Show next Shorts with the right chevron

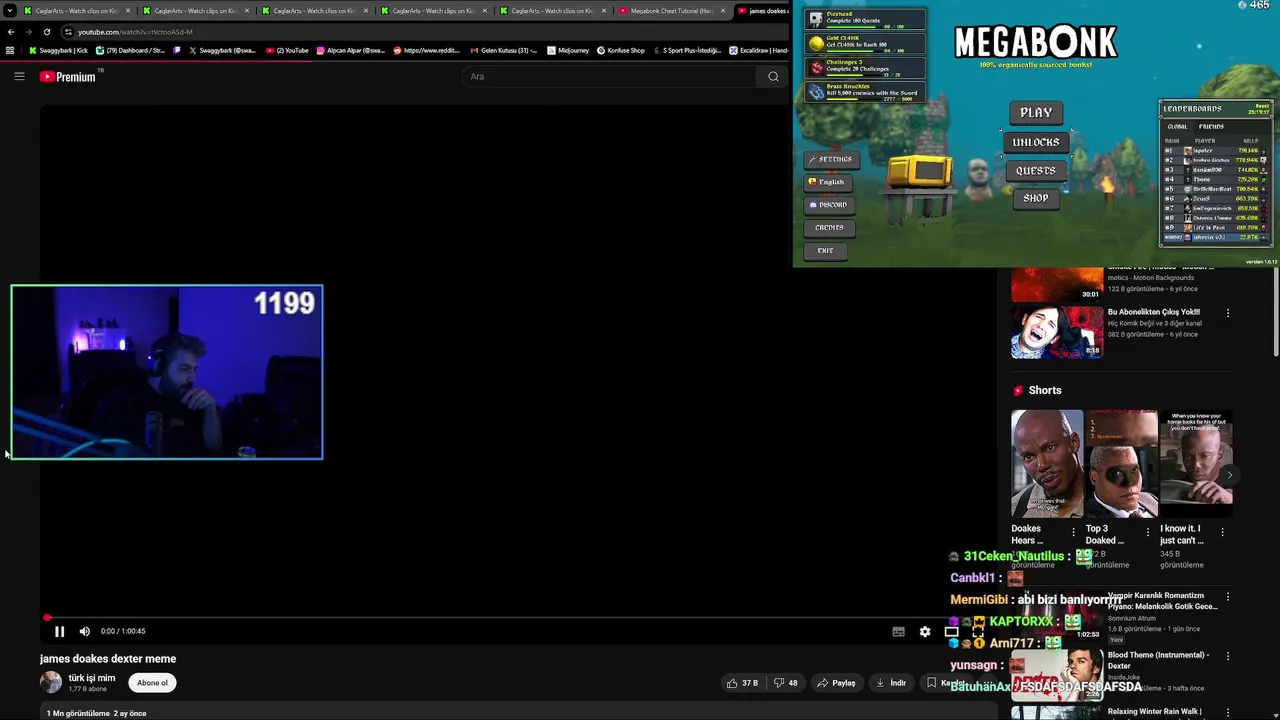coord(1229,475)
